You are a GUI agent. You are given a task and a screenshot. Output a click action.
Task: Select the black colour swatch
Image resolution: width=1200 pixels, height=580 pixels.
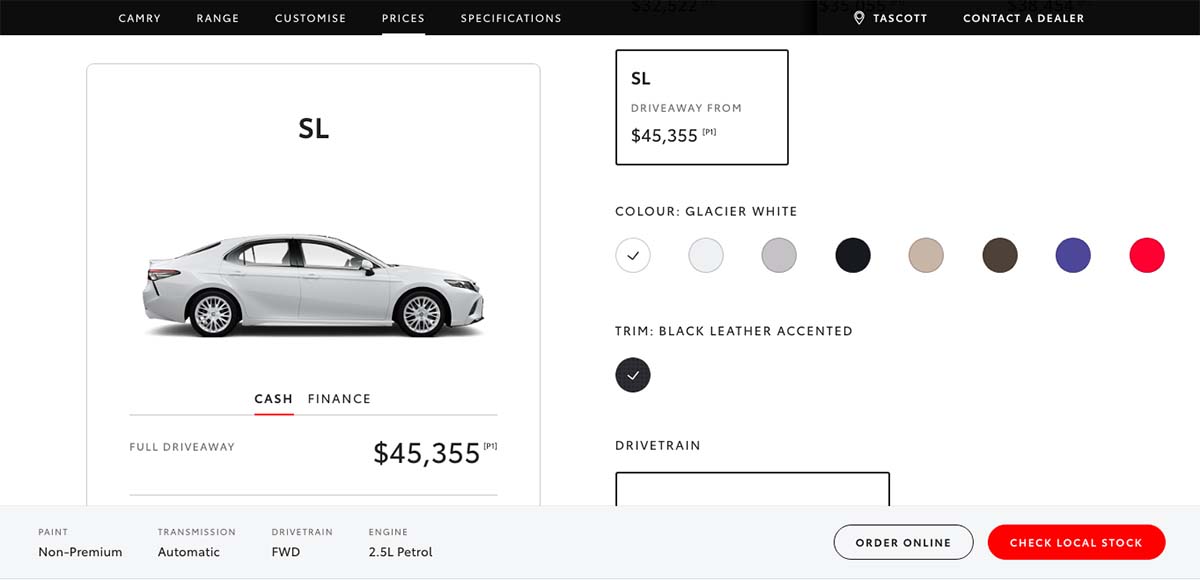[853, 255]
